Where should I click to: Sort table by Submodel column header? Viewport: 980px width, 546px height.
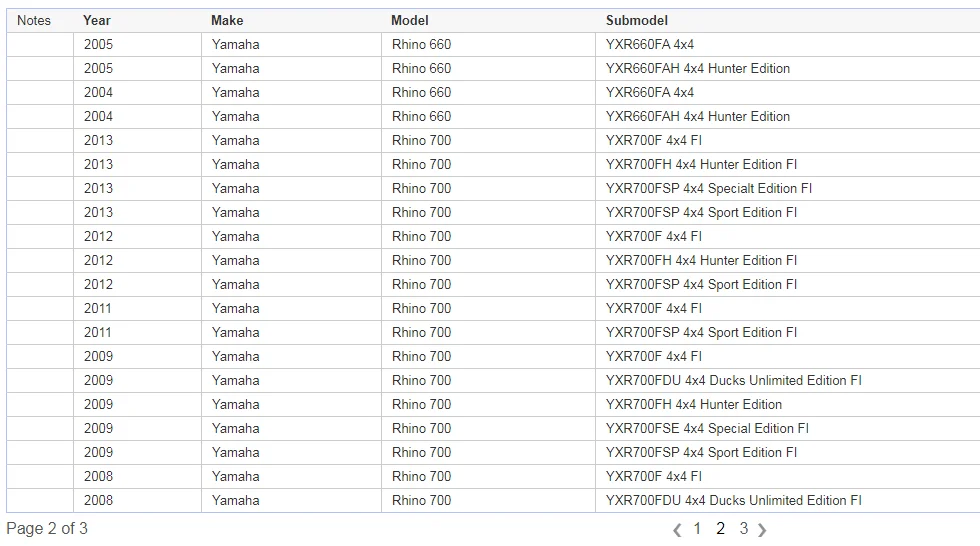click(x=636, y=21)
